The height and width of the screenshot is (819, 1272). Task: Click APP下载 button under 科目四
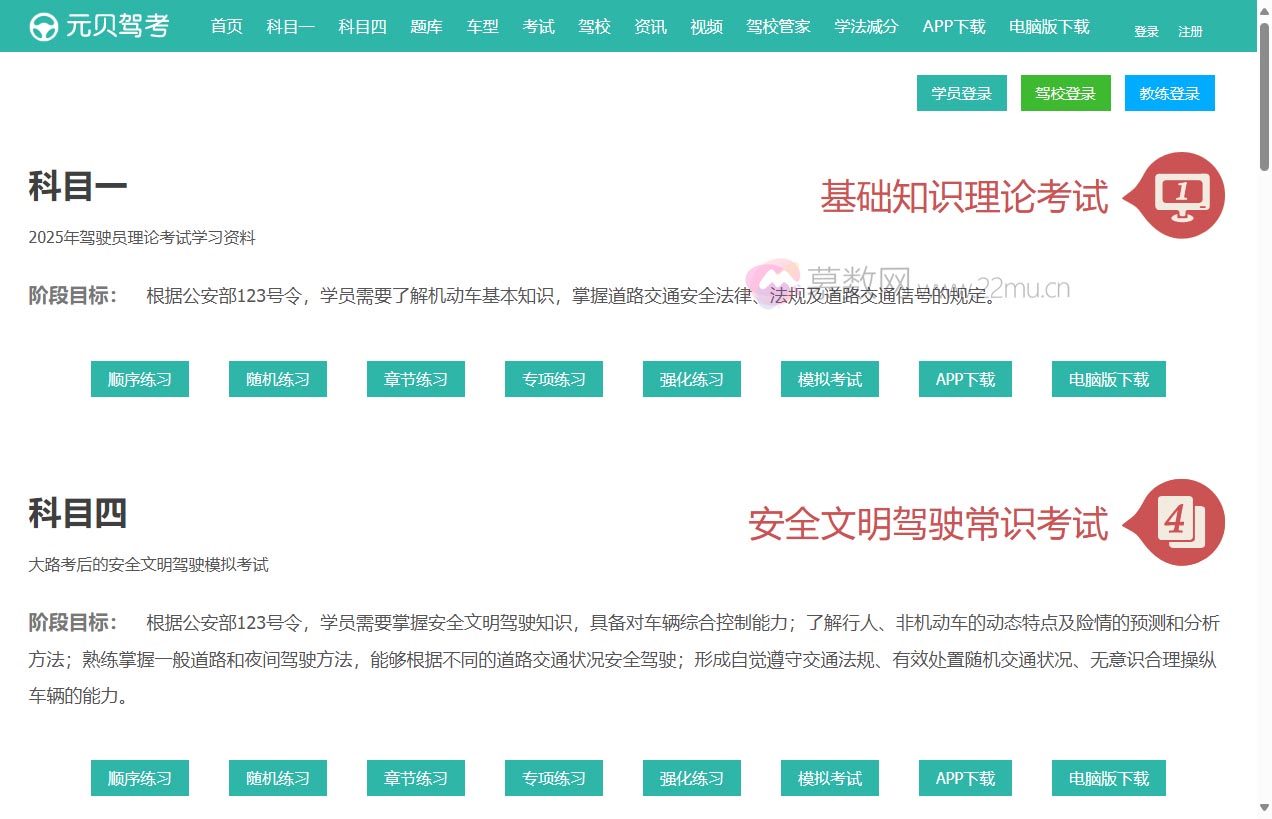point(965,778)
